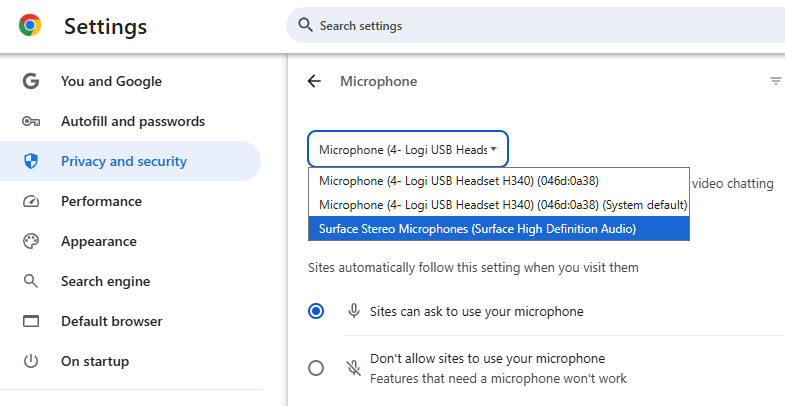Choose Surface Stereo Microphones option
Screen dimensions: 785x406
pos(499,229)
